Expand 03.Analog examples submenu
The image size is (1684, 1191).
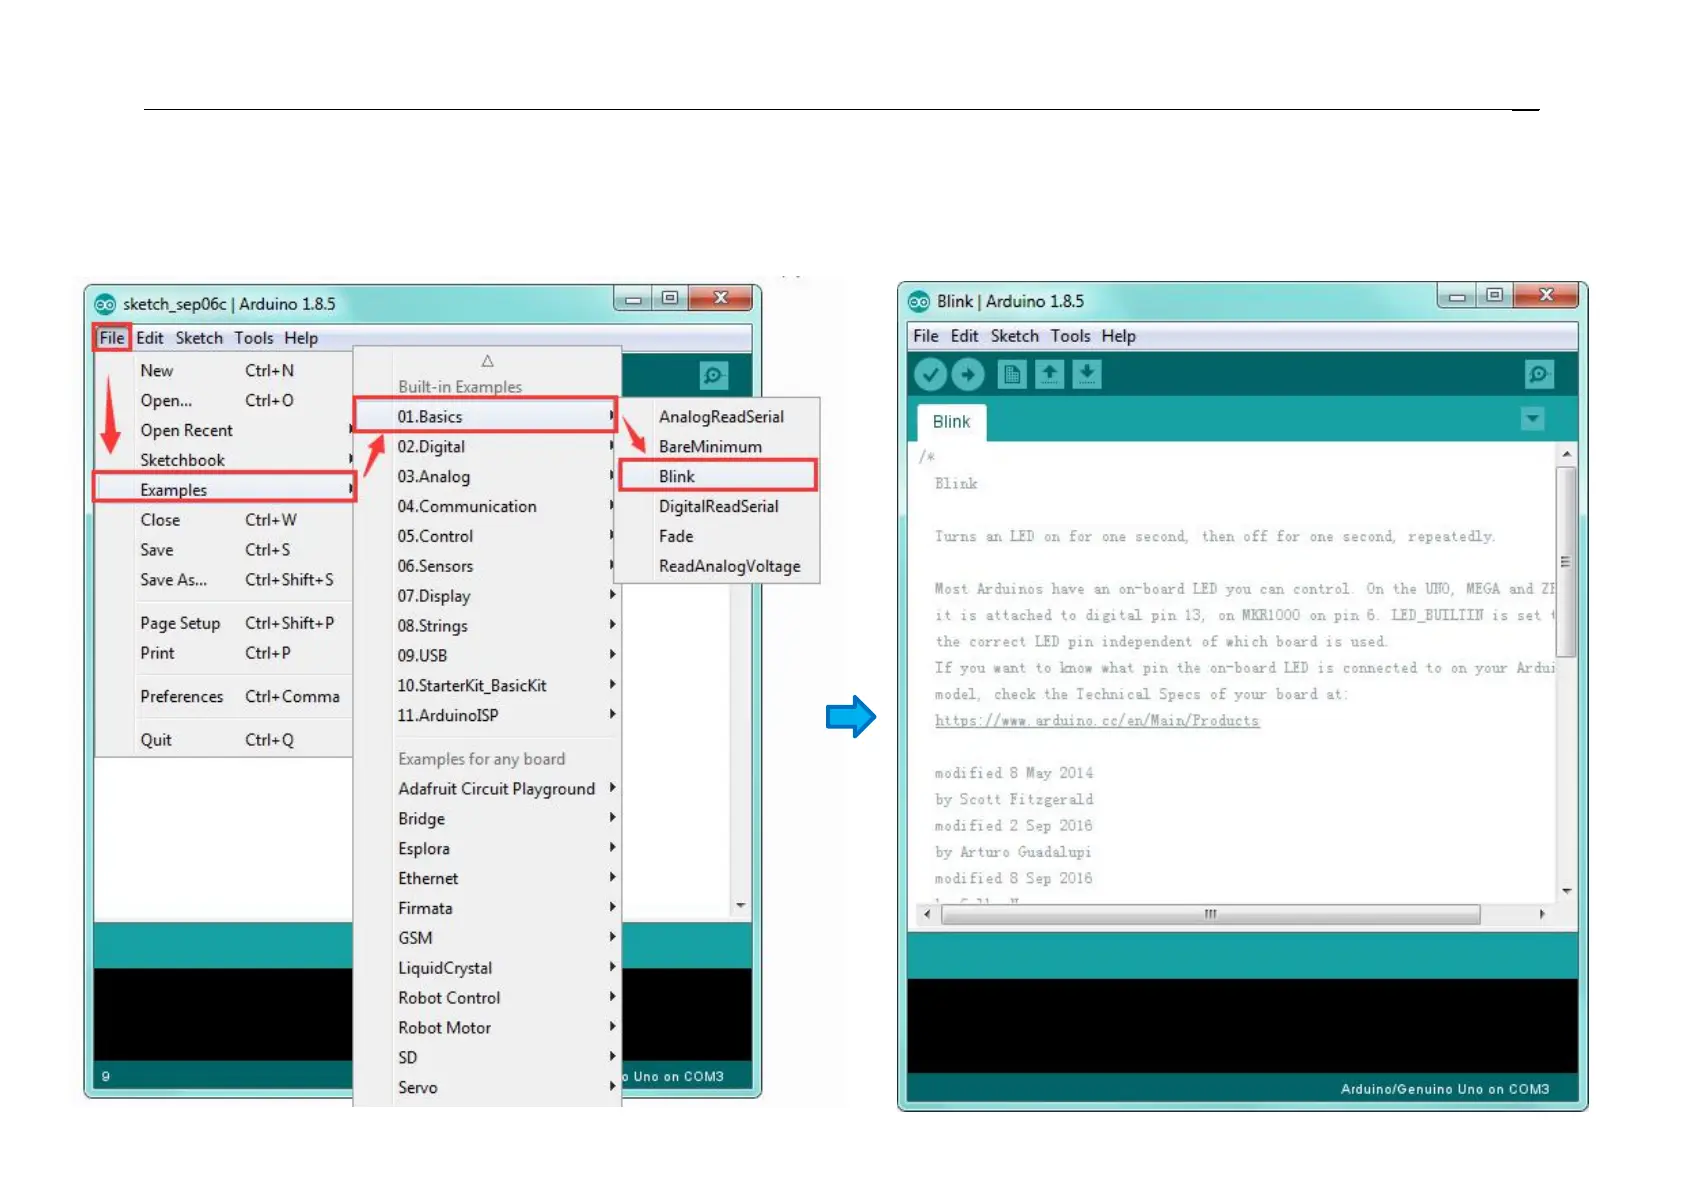[x=486, y=477]
